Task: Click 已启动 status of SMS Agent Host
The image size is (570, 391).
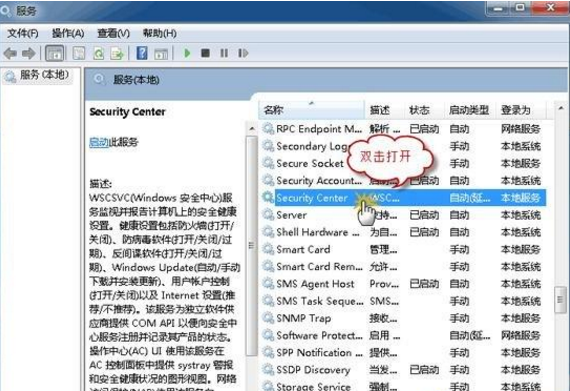Action: click(x=424, y=284)
